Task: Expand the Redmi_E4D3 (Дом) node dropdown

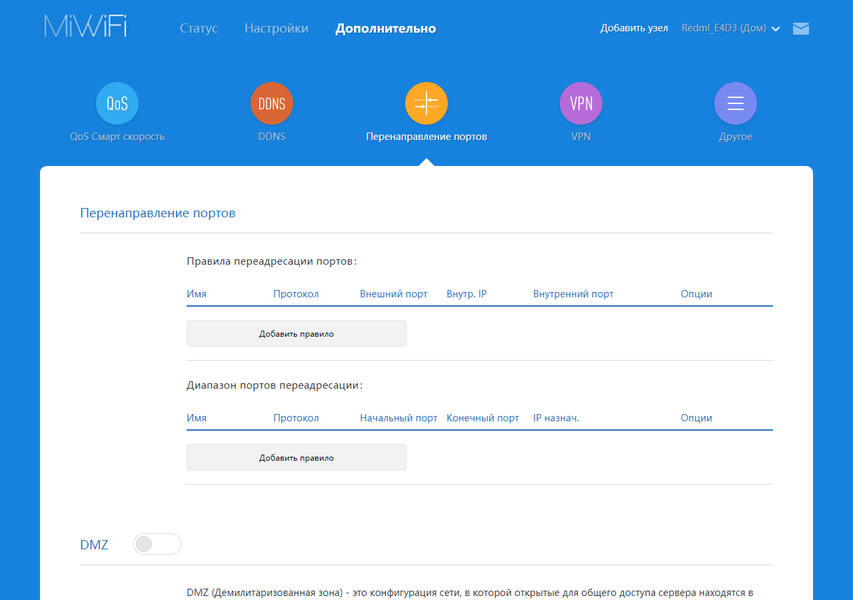Action: [x=731, y=28]
